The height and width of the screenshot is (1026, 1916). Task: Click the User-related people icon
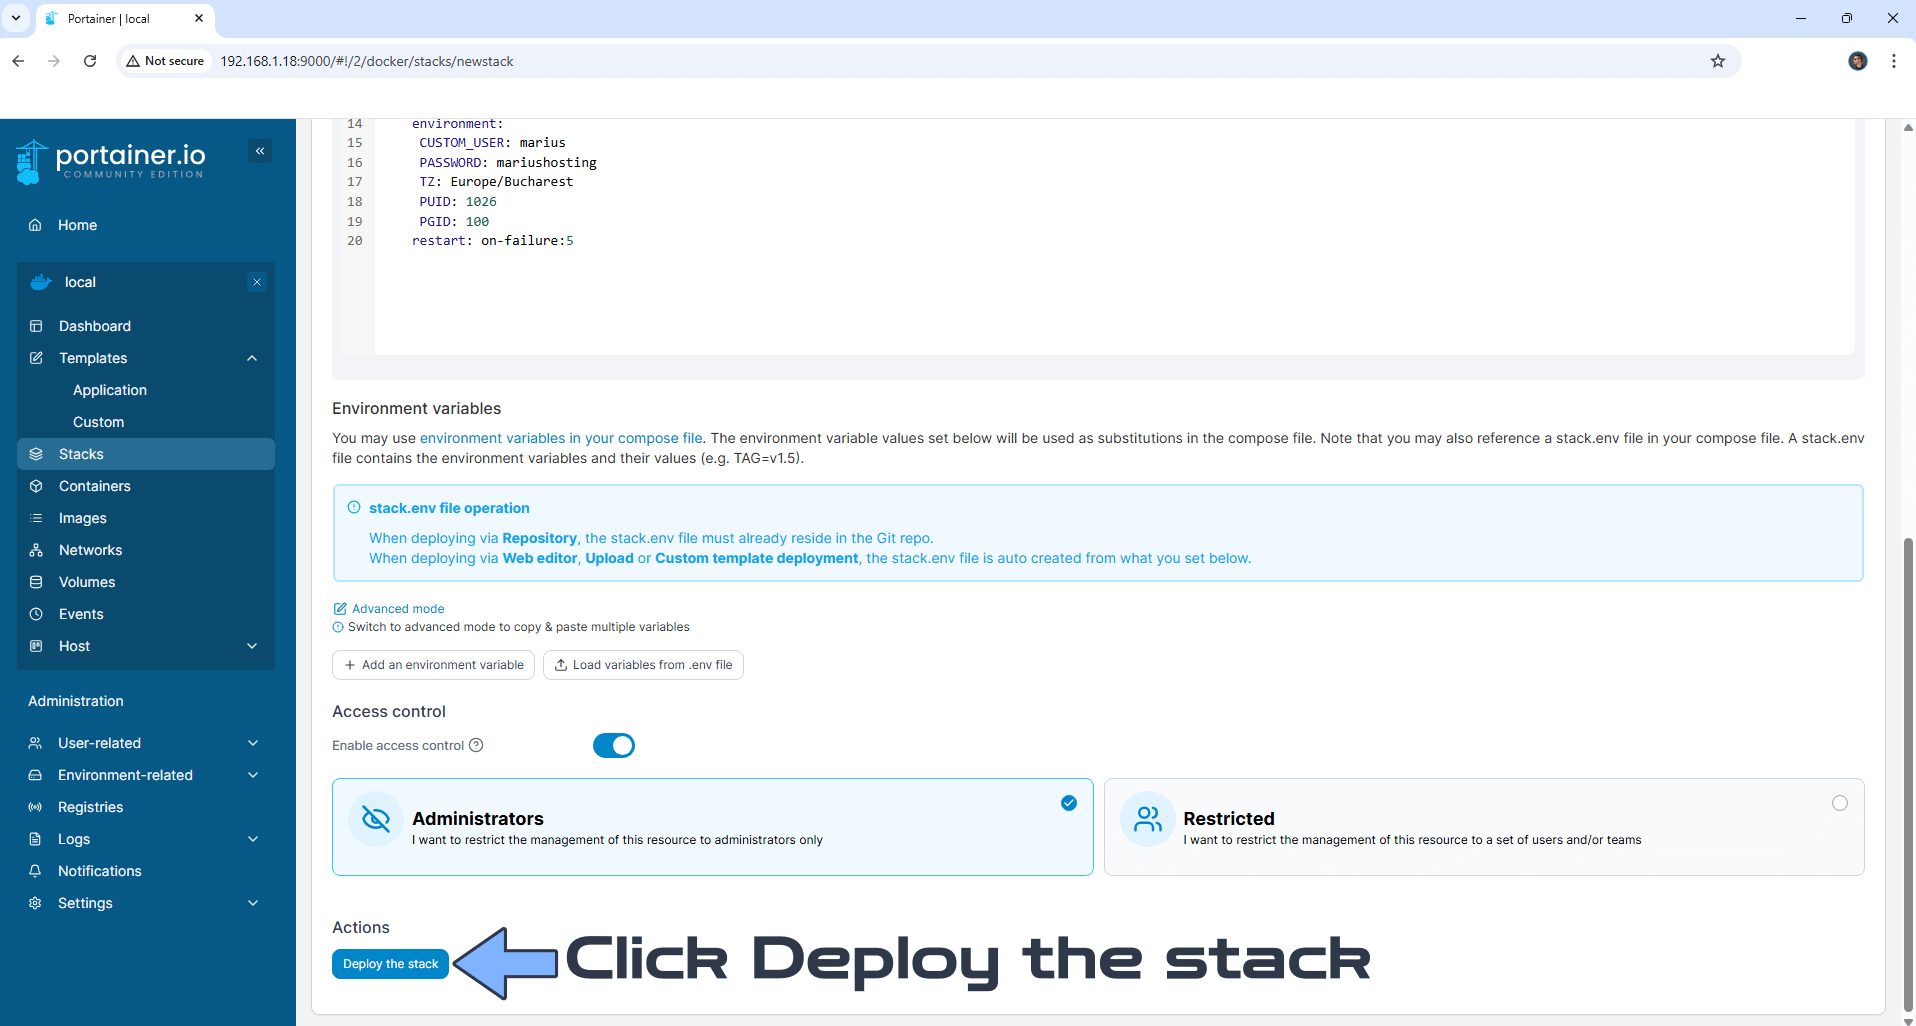coord(35,743)
